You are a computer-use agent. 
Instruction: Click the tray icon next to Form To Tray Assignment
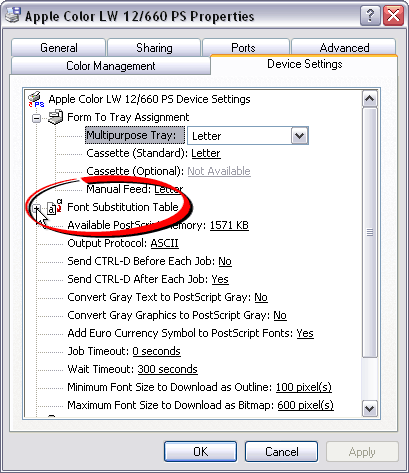[55, 117]
